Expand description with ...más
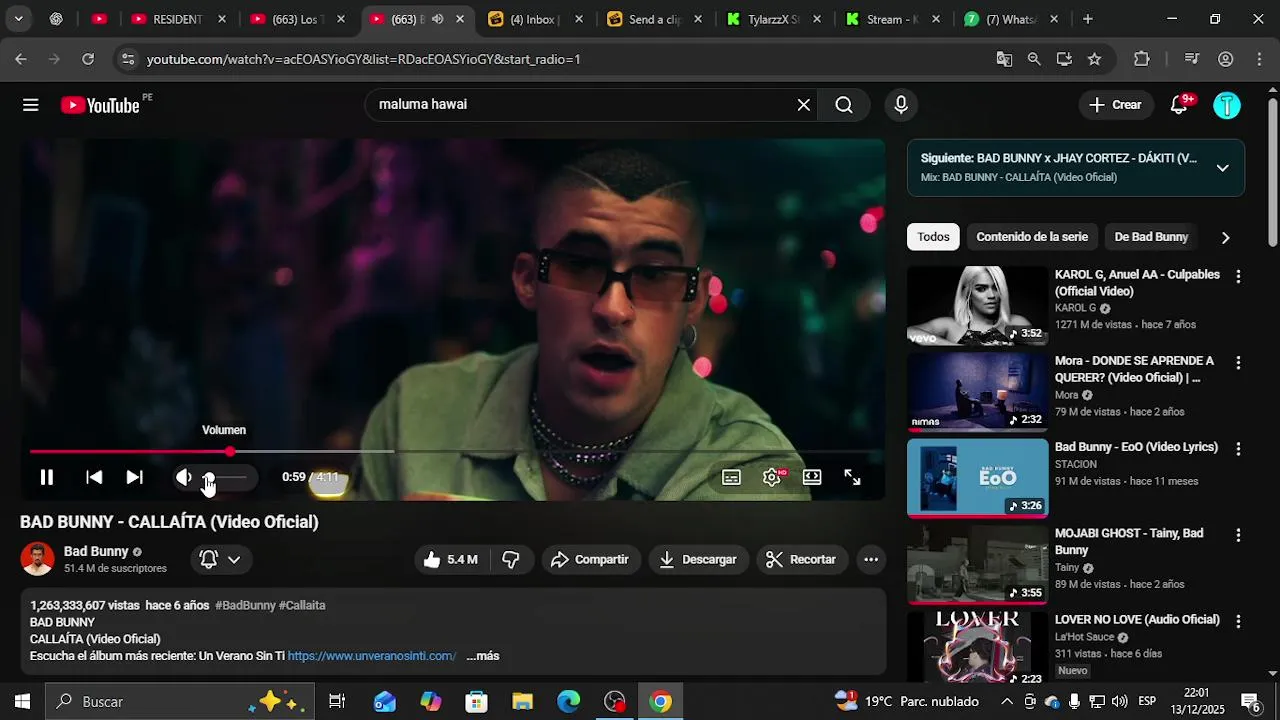 coord(483,656)
